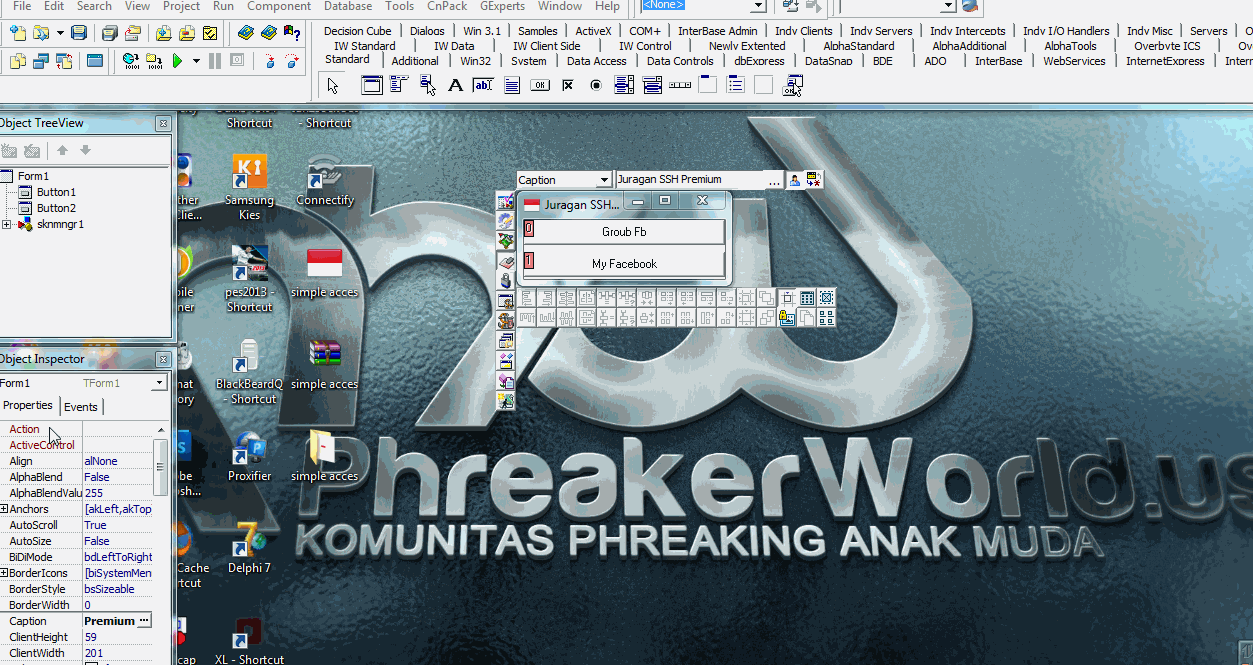Click the Save floppy disk icon
This screenshot has height=665, width=1253.
tap(79, 33)
